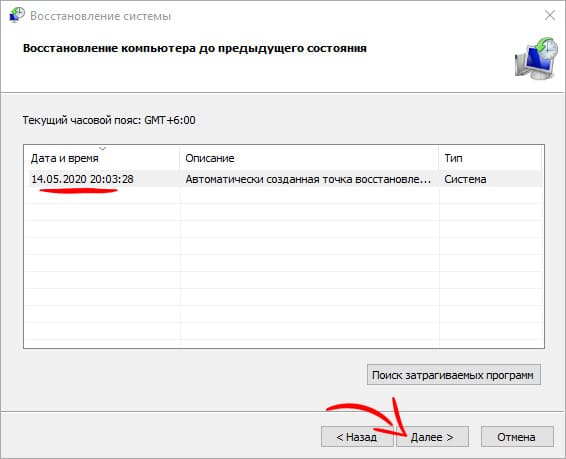Close the Восстановление системы dialog

550,15
